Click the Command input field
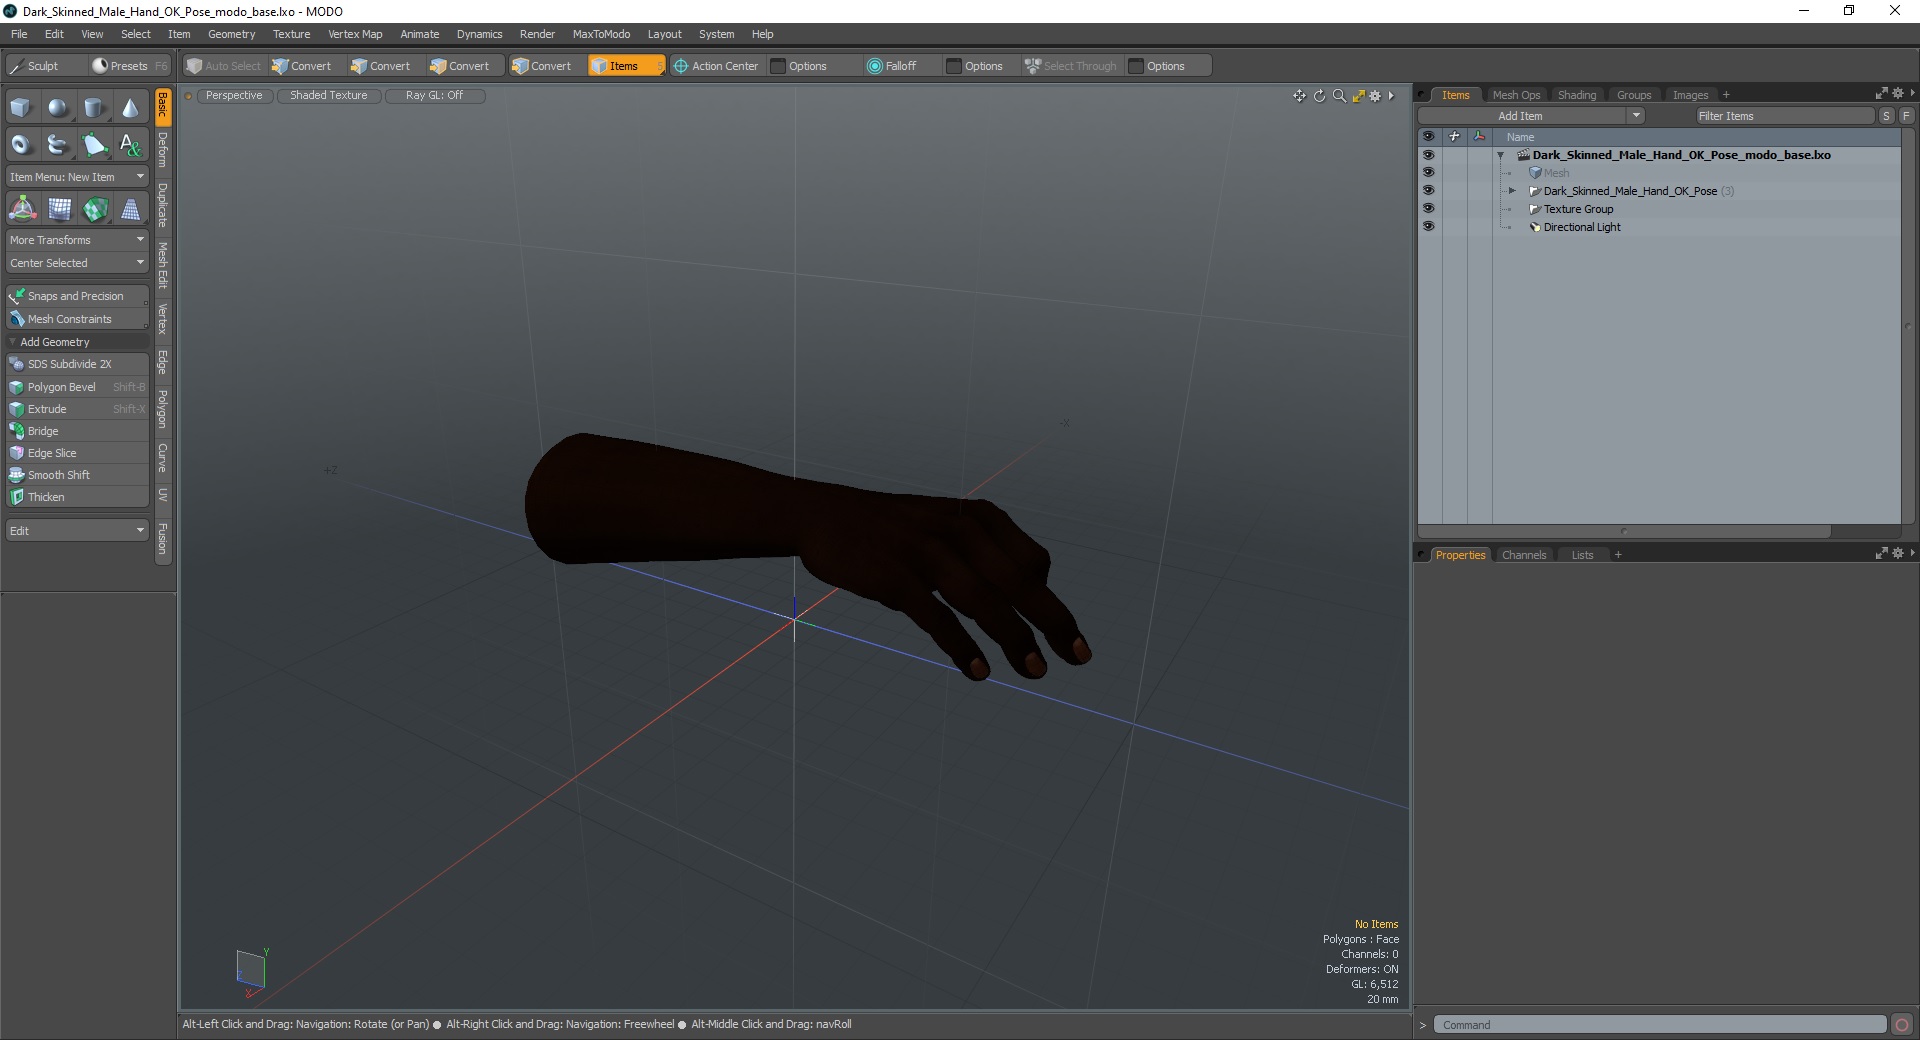Screen dimensions: 1920x1040 pyautogui.click(x=1660, y=1025)
